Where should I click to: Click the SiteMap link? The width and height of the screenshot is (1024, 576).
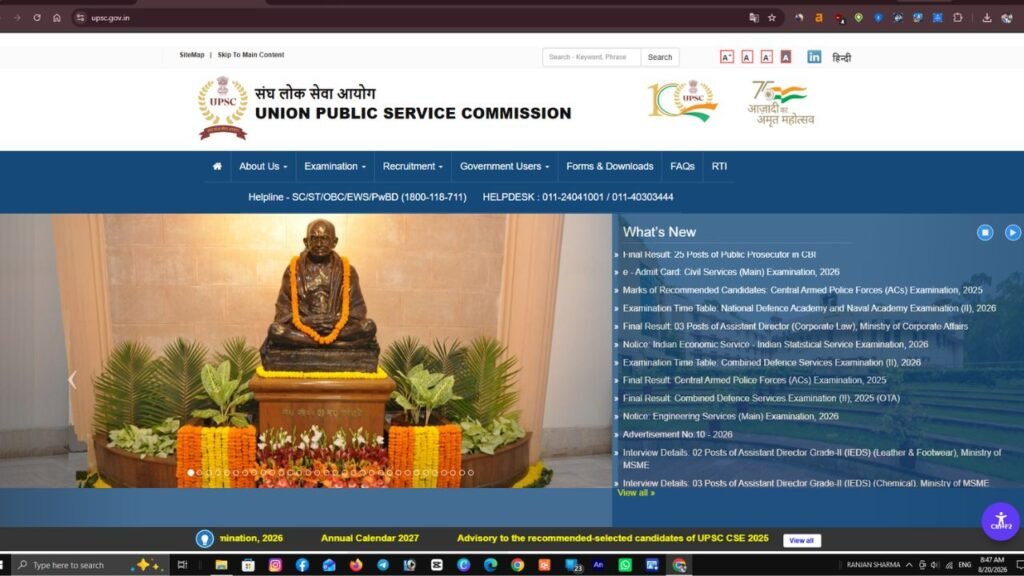coord(192,55)
